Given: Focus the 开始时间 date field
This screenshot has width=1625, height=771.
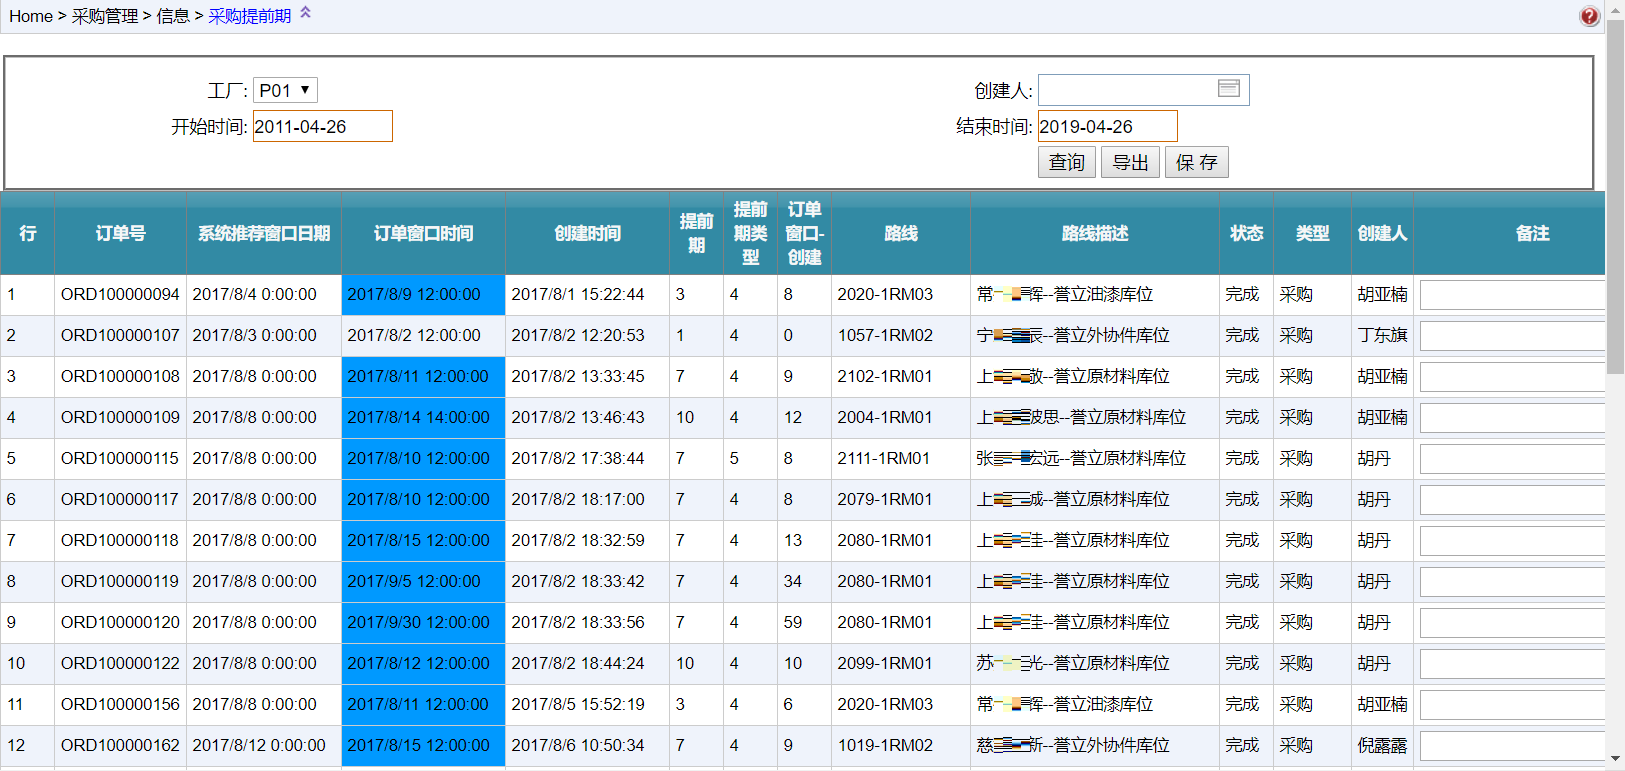Looking at the screenshot, I should click(322, 127).
